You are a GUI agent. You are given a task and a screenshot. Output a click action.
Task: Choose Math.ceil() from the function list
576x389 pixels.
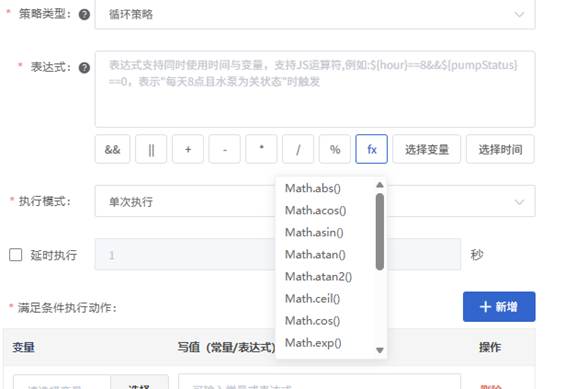pyautogui.click(x=312, y=299)
